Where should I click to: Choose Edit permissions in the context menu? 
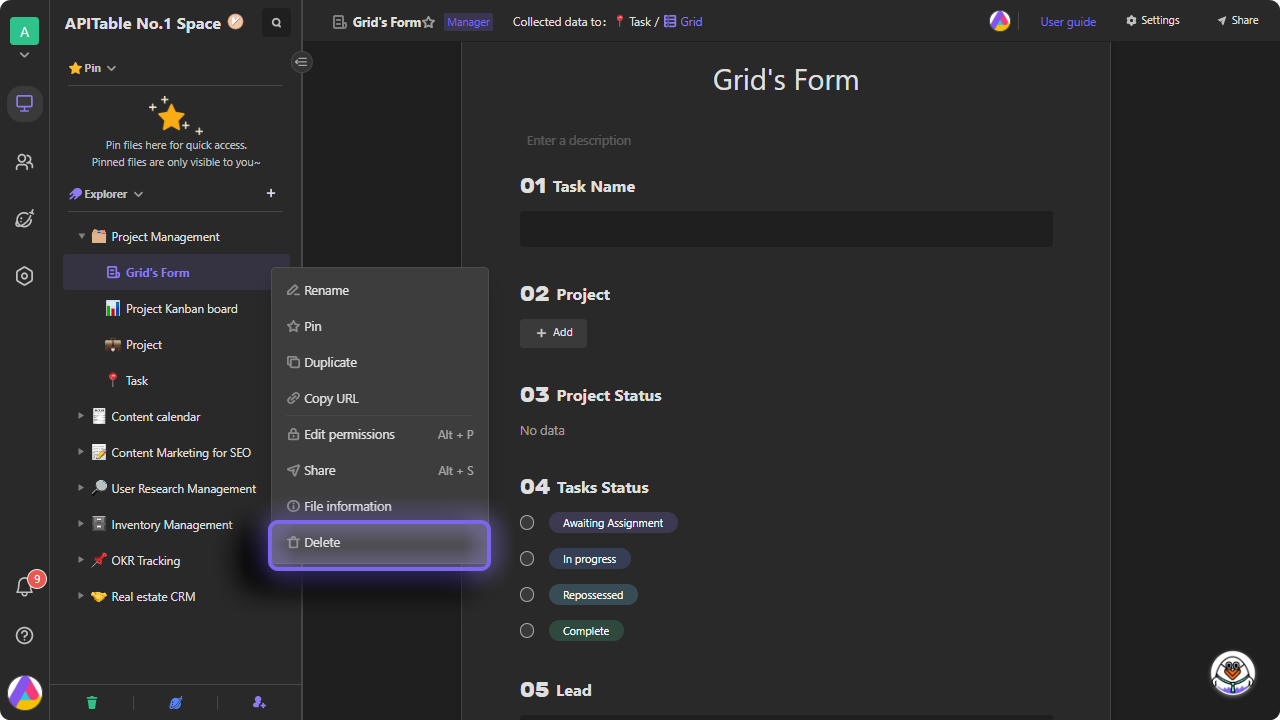[x=380, y=434]
